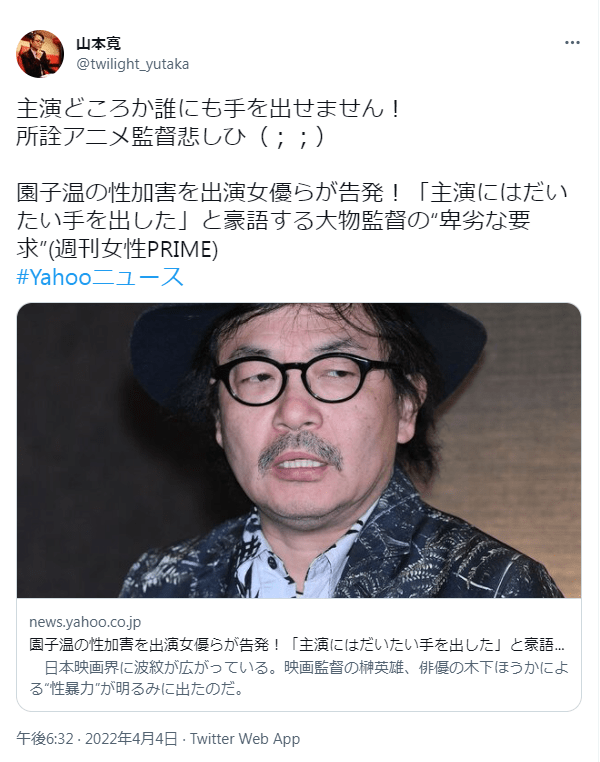Open the Twitter Web App source link
This screenshot has height=762, width=600.
coord(245,739)
